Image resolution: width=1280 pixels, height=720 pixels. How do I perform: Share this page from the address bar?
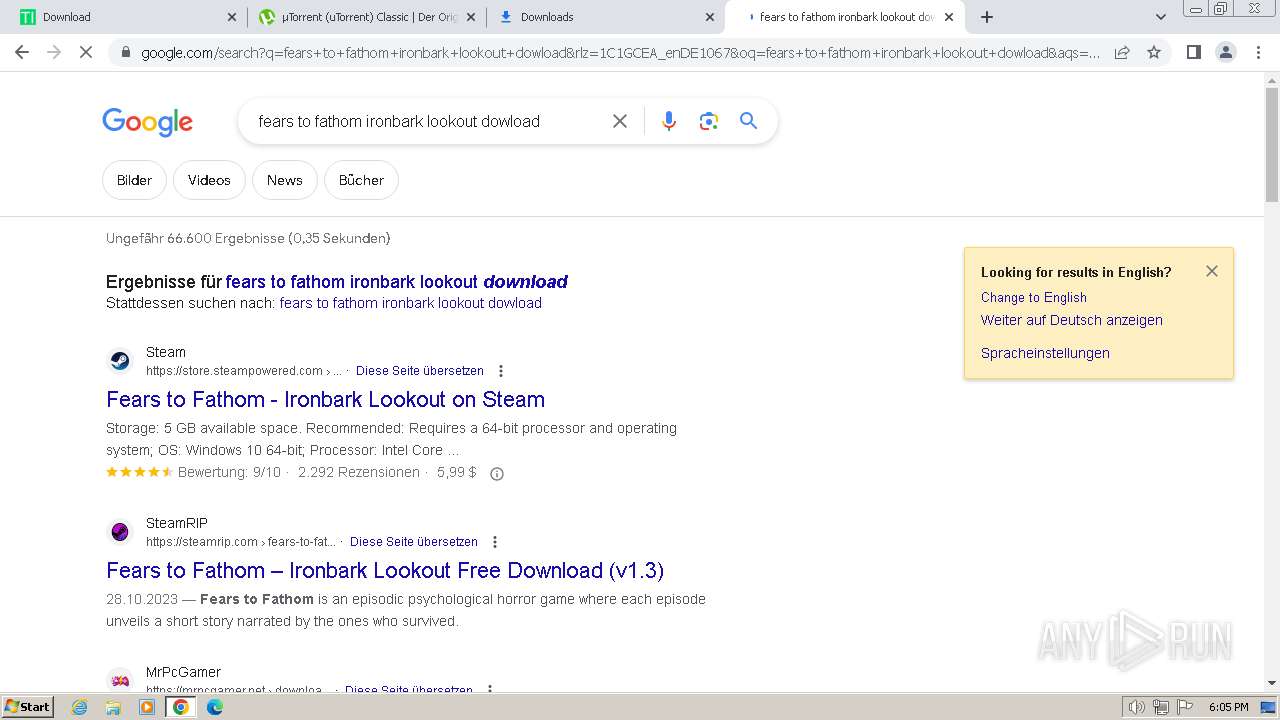(1122, 52)
